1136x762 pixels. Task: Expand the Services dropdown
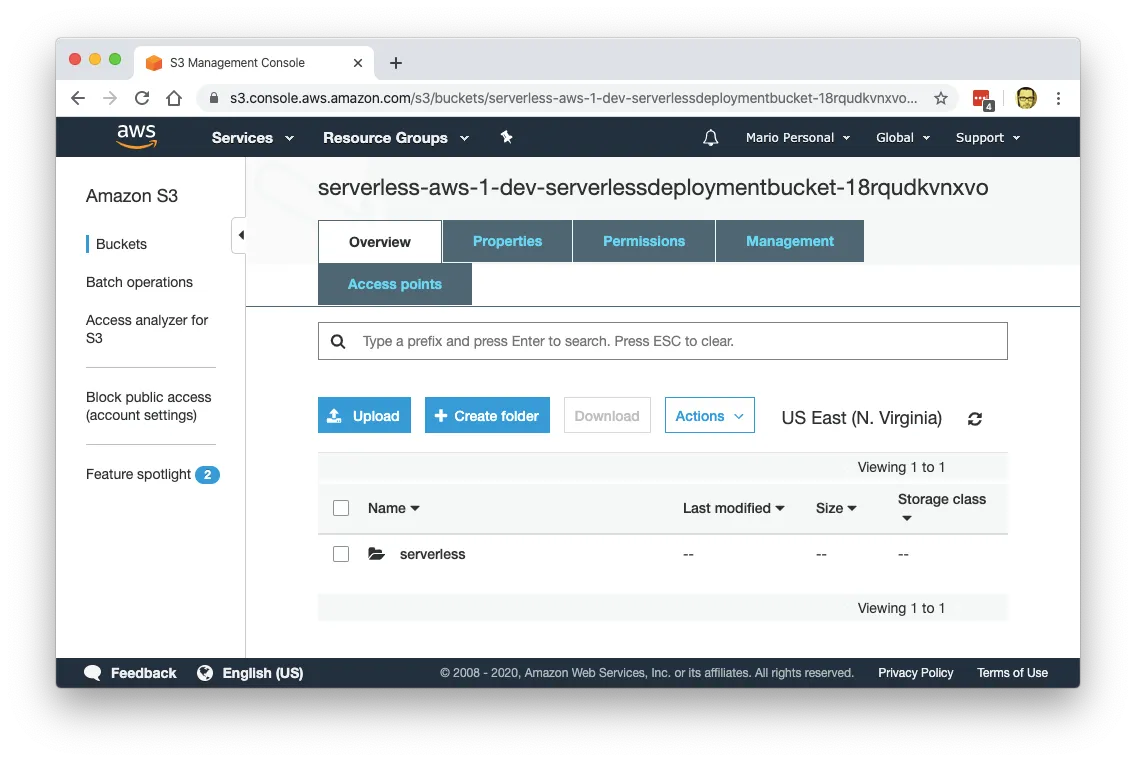pos(252,138)
